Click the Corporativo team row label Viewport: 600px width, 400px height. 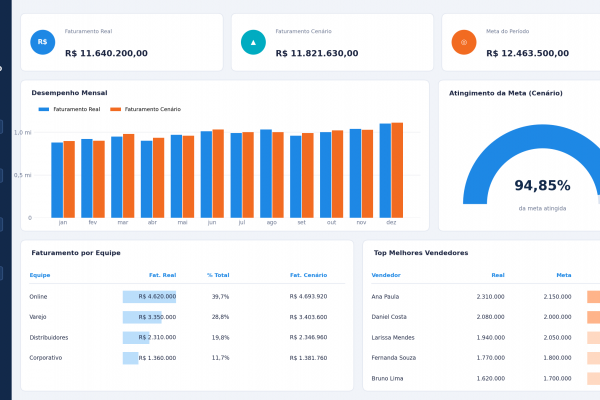46,358
